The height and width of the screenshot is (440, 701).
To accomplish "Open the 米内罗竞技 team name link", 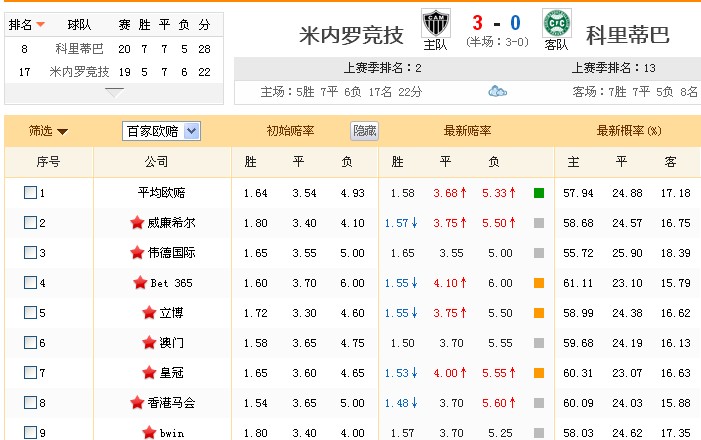I will [351, 35].
